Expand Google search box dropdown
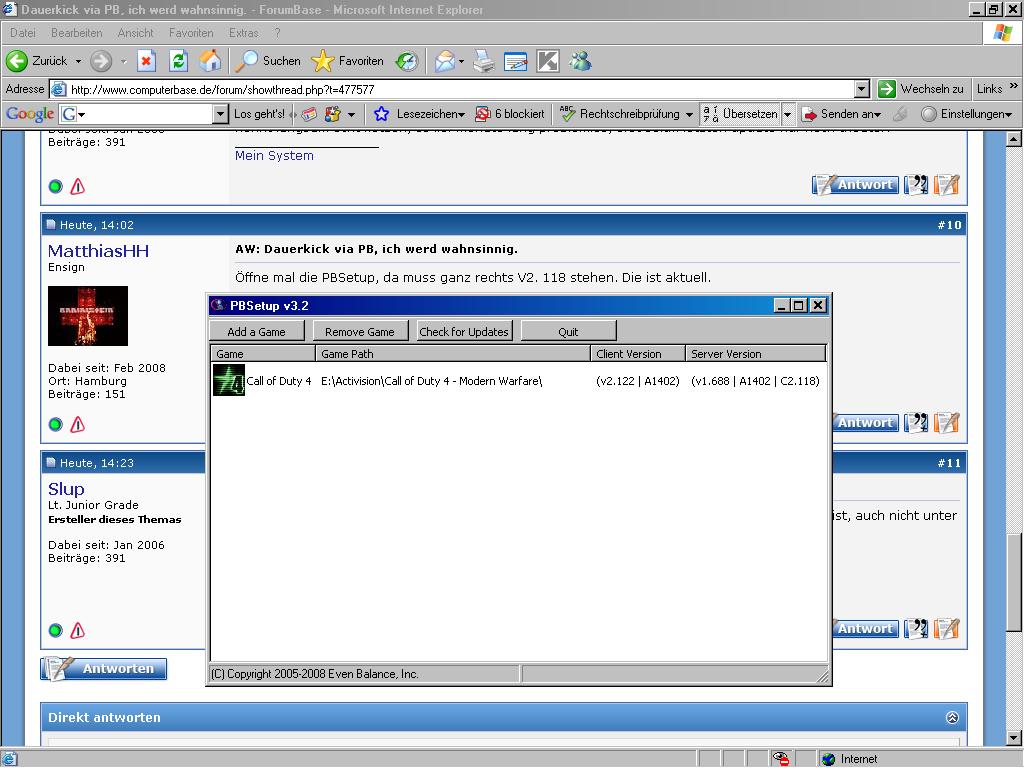 (221, 114)
